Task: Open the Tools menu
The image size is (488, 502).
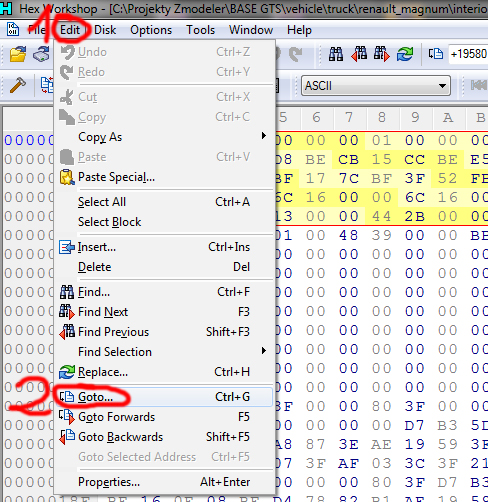Action: [200, 30]
